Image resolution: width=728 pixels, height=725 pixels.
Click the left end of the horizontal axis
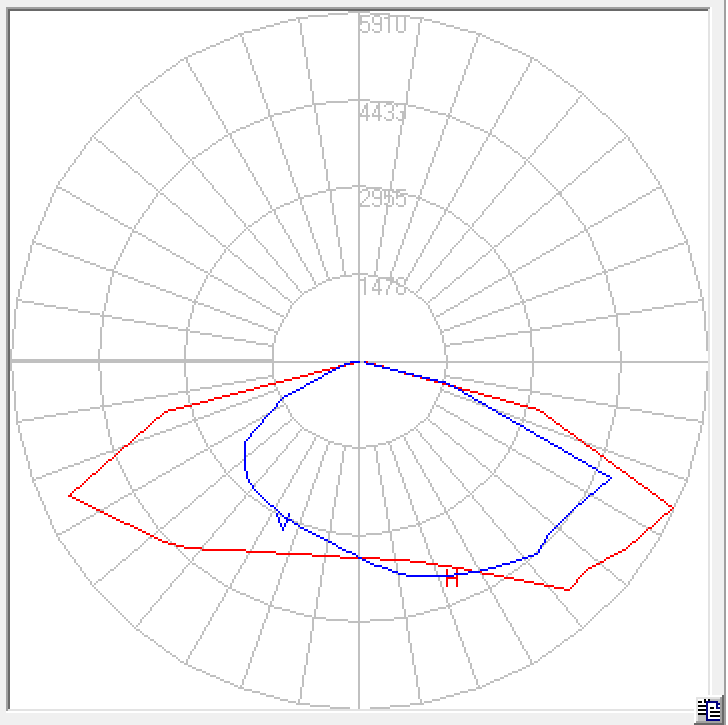[13, 361]
